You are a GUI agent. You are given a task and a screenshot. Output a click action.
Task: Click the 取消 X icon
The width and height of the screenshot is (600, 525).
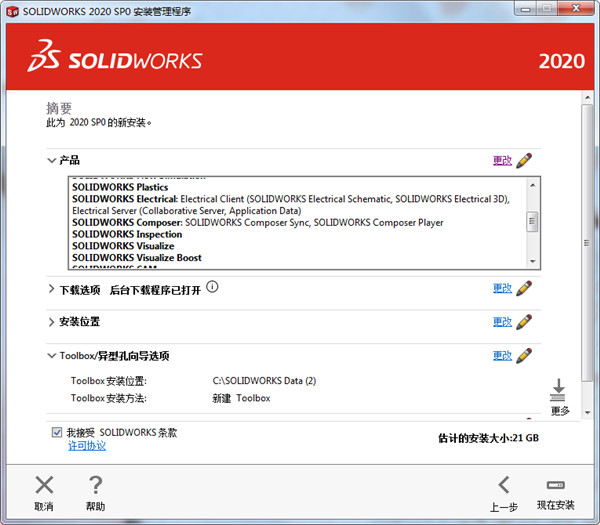click(44, 486)
